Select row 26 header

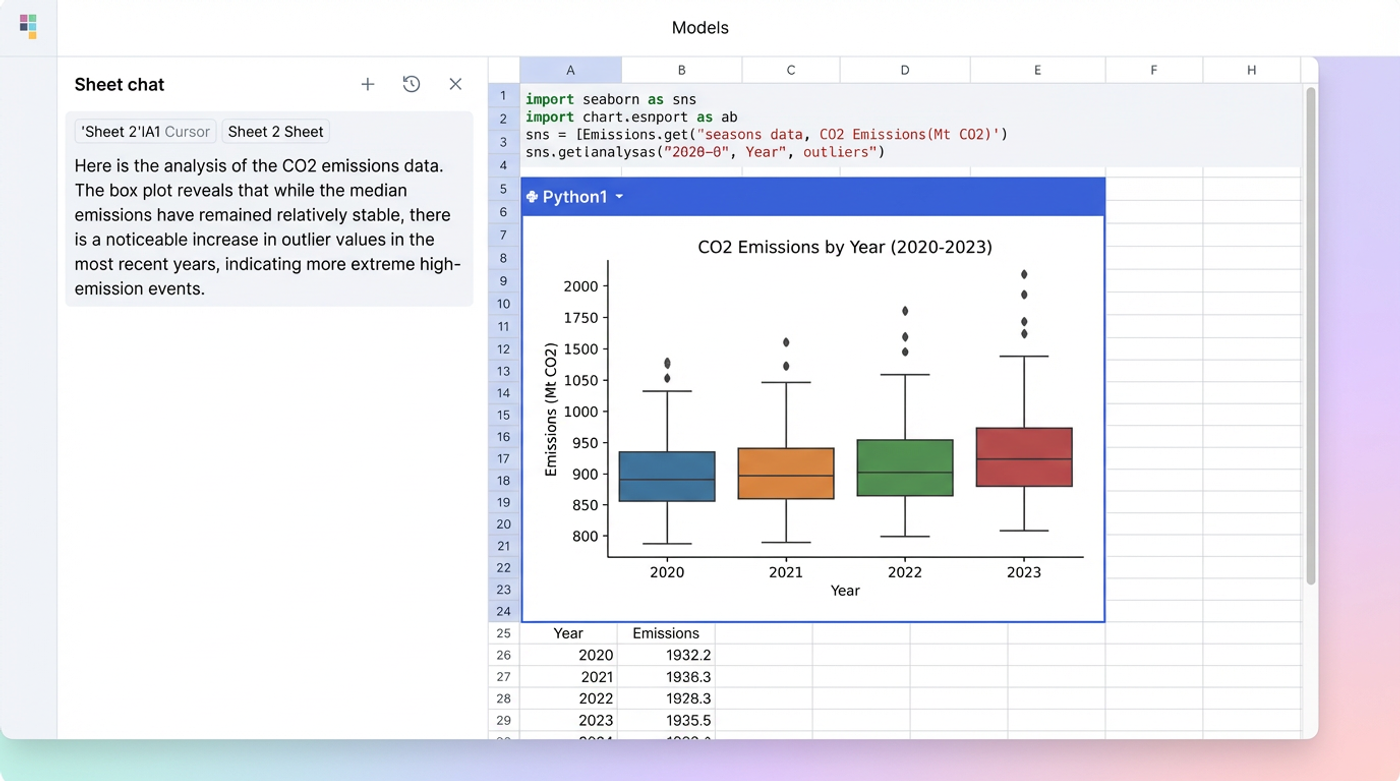(504, 655)
